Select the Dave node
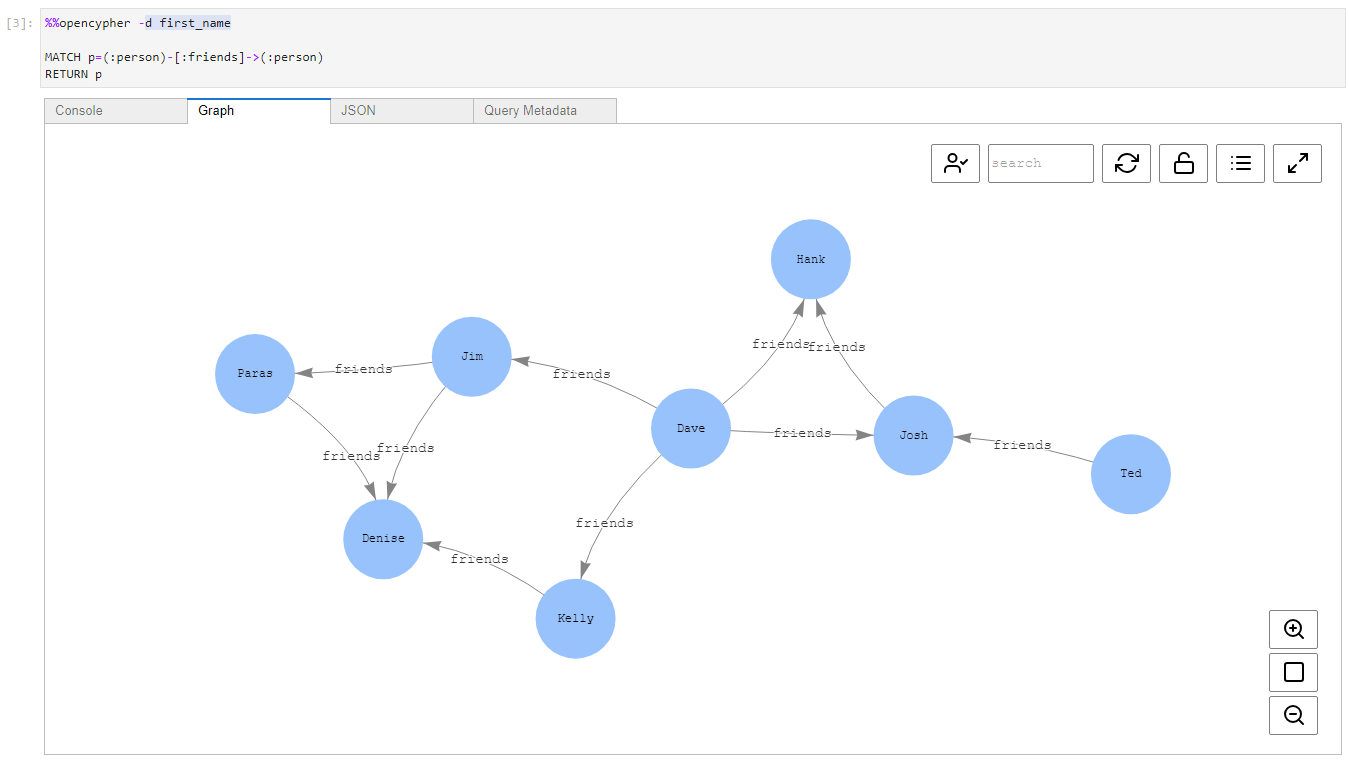Image resolution: width=1349 pixels, height=760 pixels. 690,428
